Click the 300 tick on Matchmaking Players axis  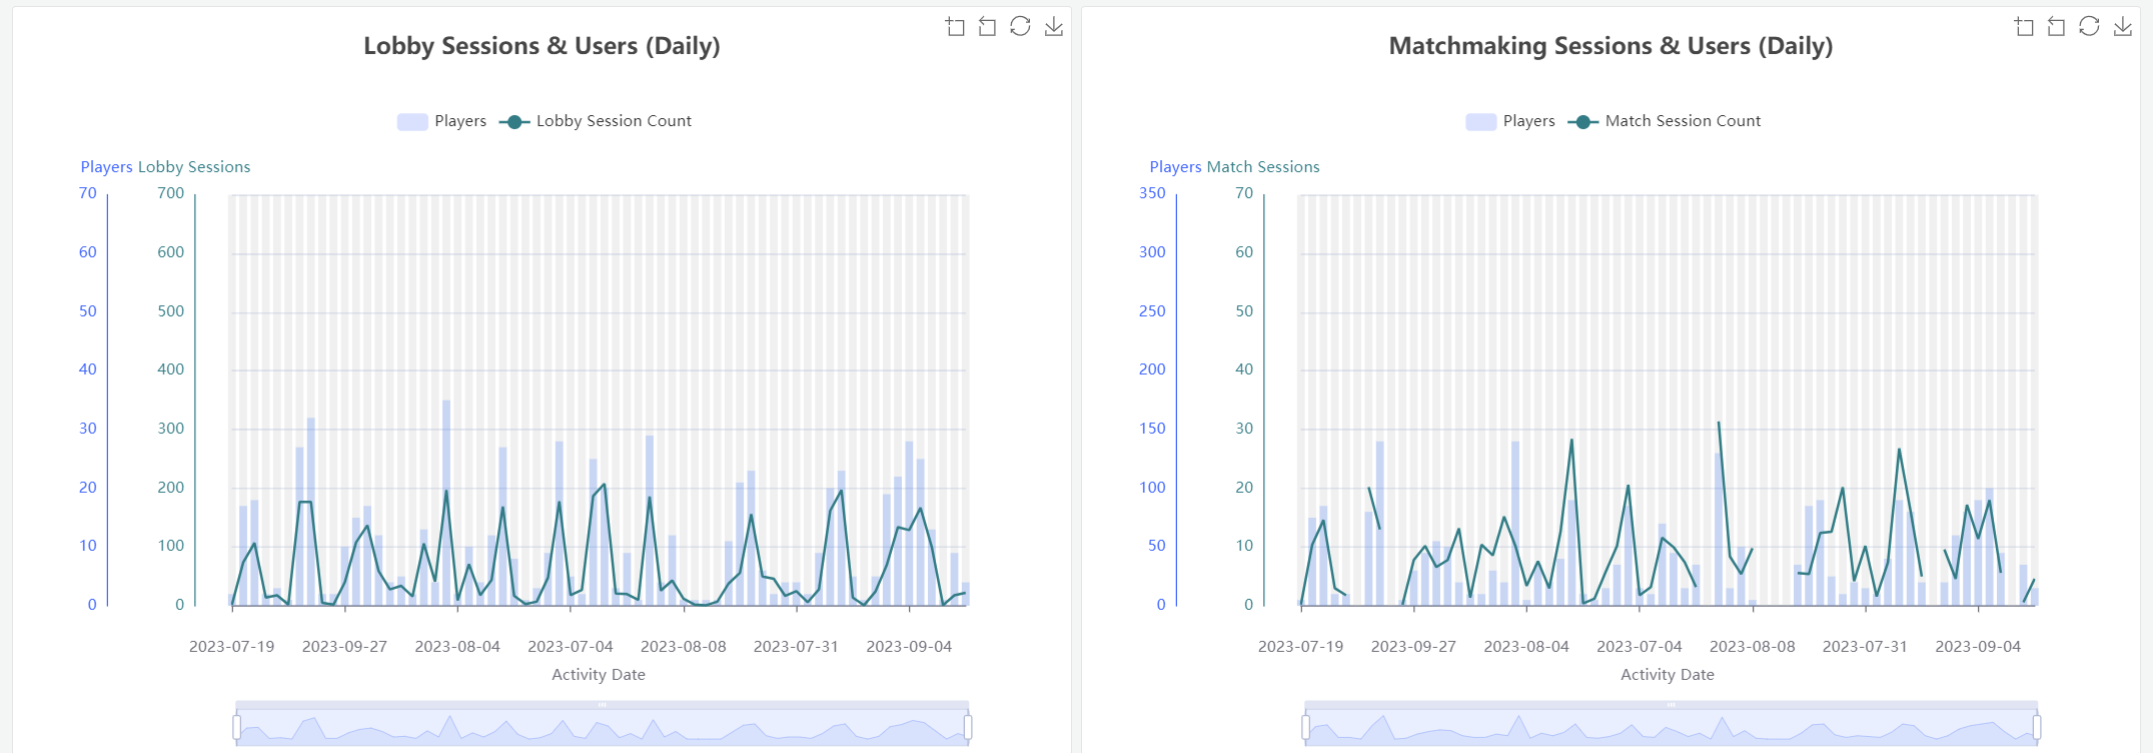[1152, 252]
